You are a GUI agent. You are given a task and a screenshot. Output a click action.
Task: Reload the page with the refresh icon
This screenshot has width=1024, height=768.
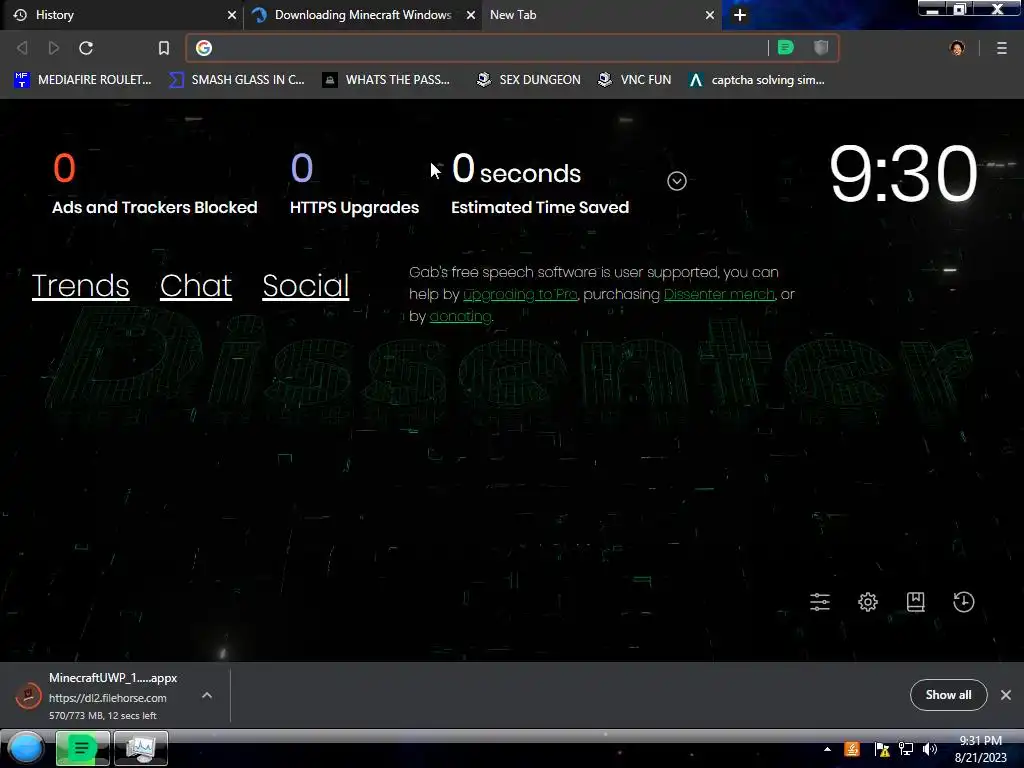click(86, 48)
